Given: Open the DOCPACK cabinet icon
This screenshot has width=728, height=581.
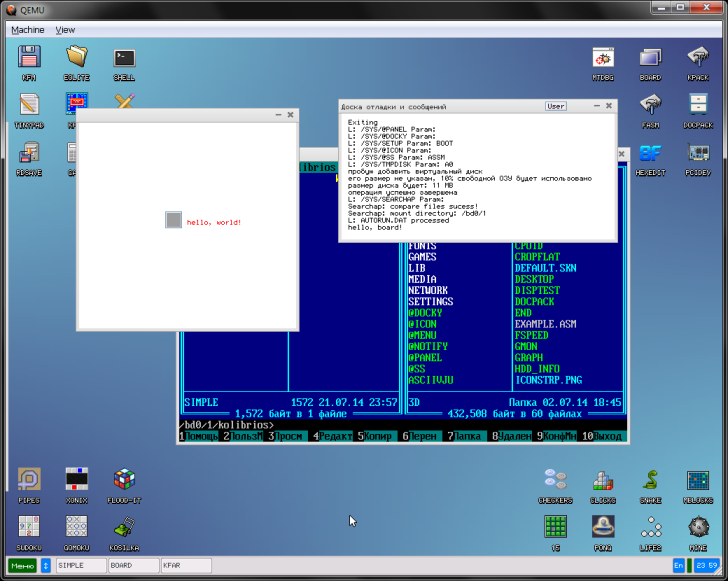Looking at the screenshot, I should pyautogui.click(x=698, y=111).
